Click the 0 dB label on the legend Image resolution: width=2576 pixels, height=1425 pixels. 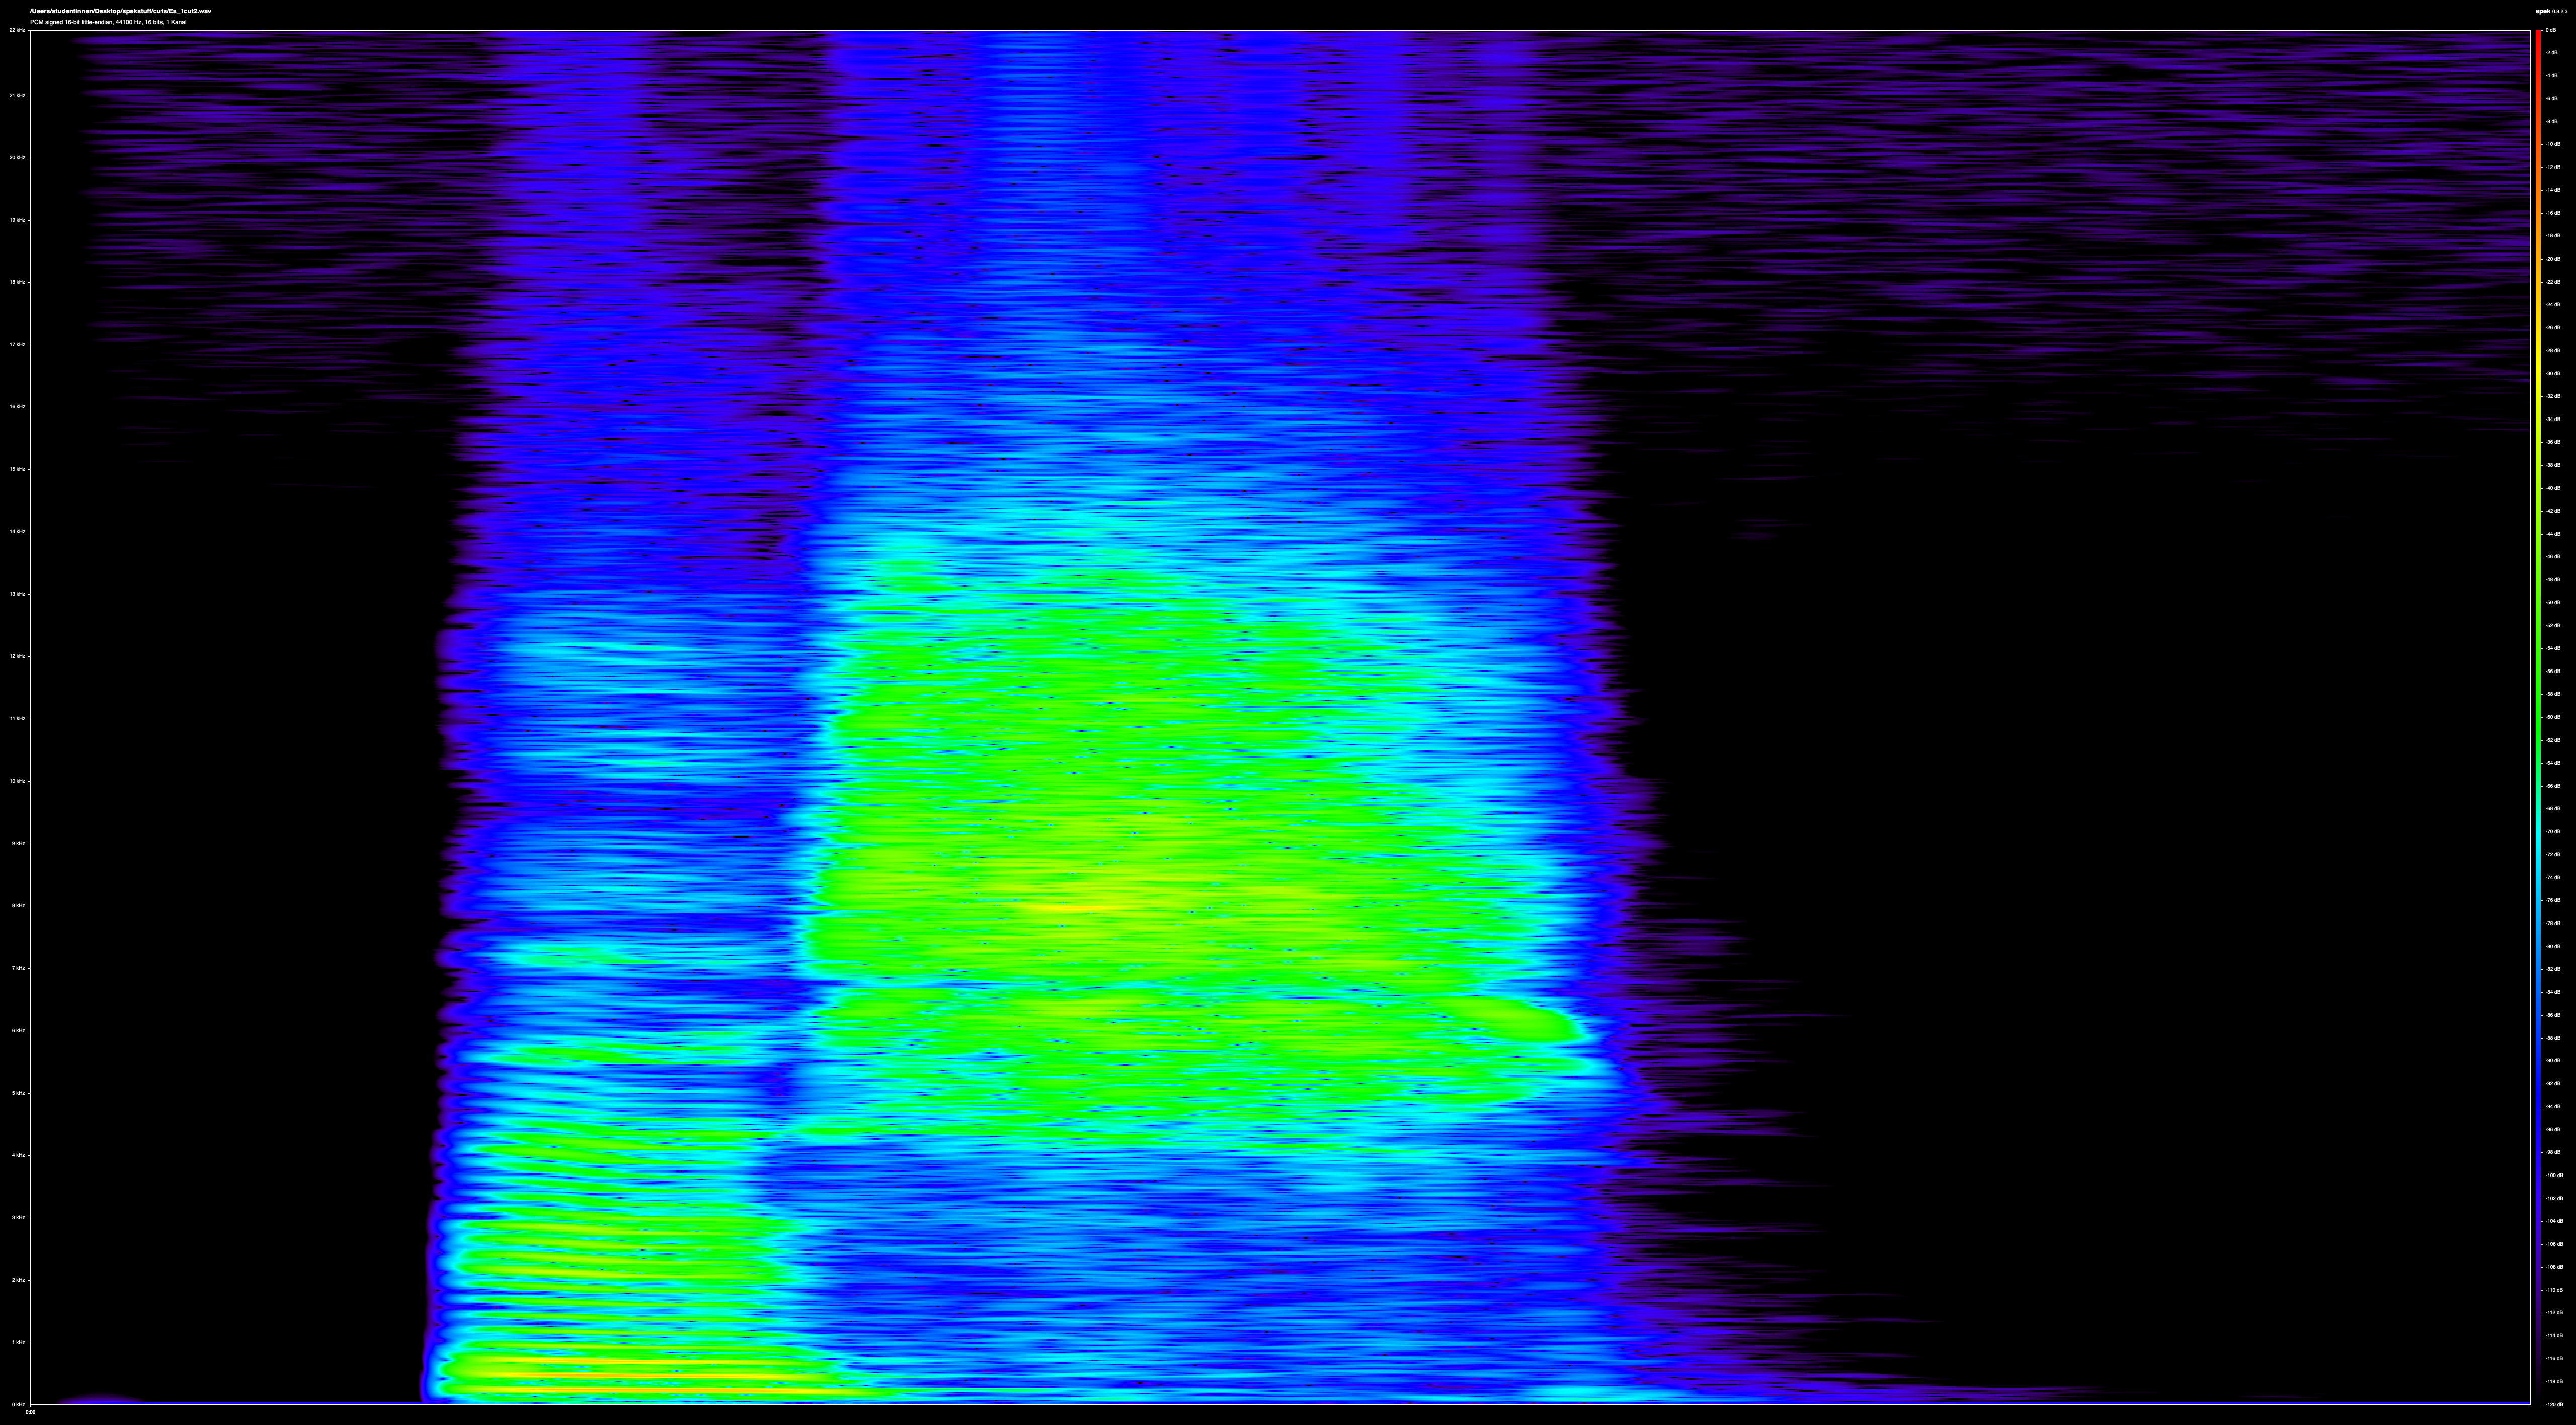pyautogui.click(x=2551, y=30)
